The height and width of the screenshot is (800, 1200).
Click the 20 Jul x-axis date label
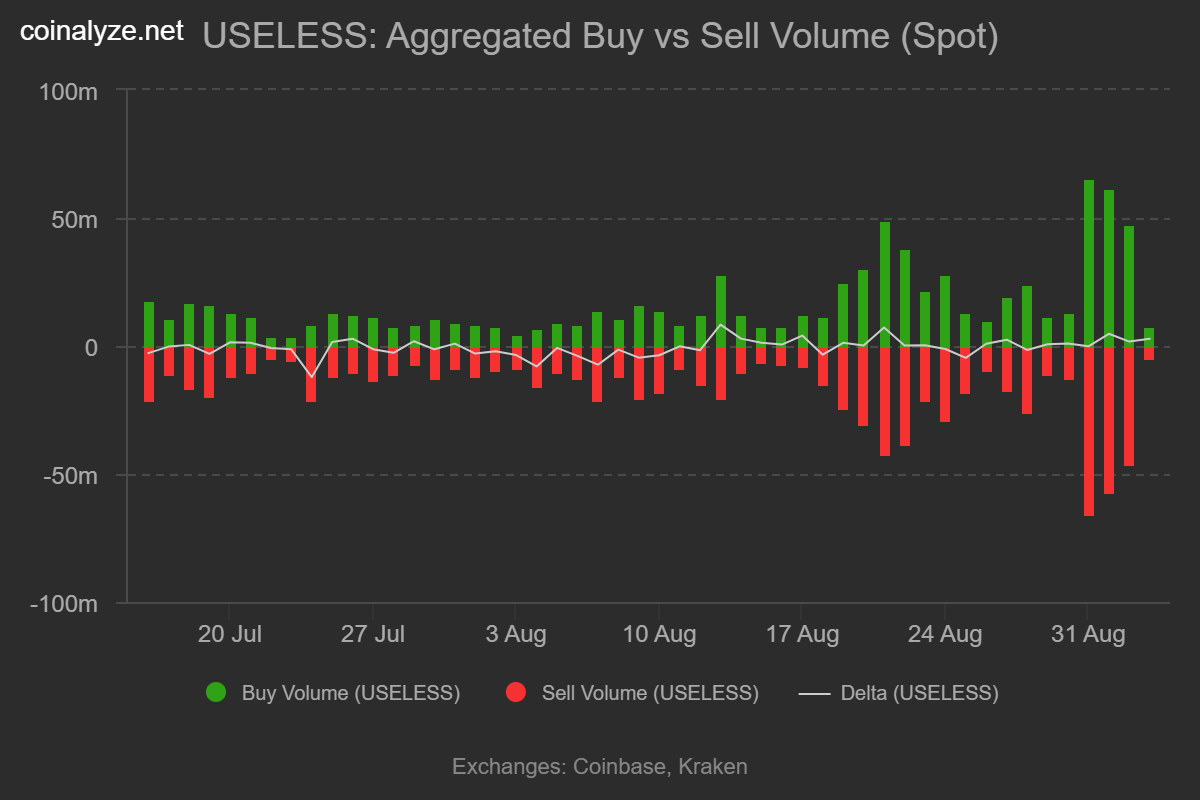[230, 634]
